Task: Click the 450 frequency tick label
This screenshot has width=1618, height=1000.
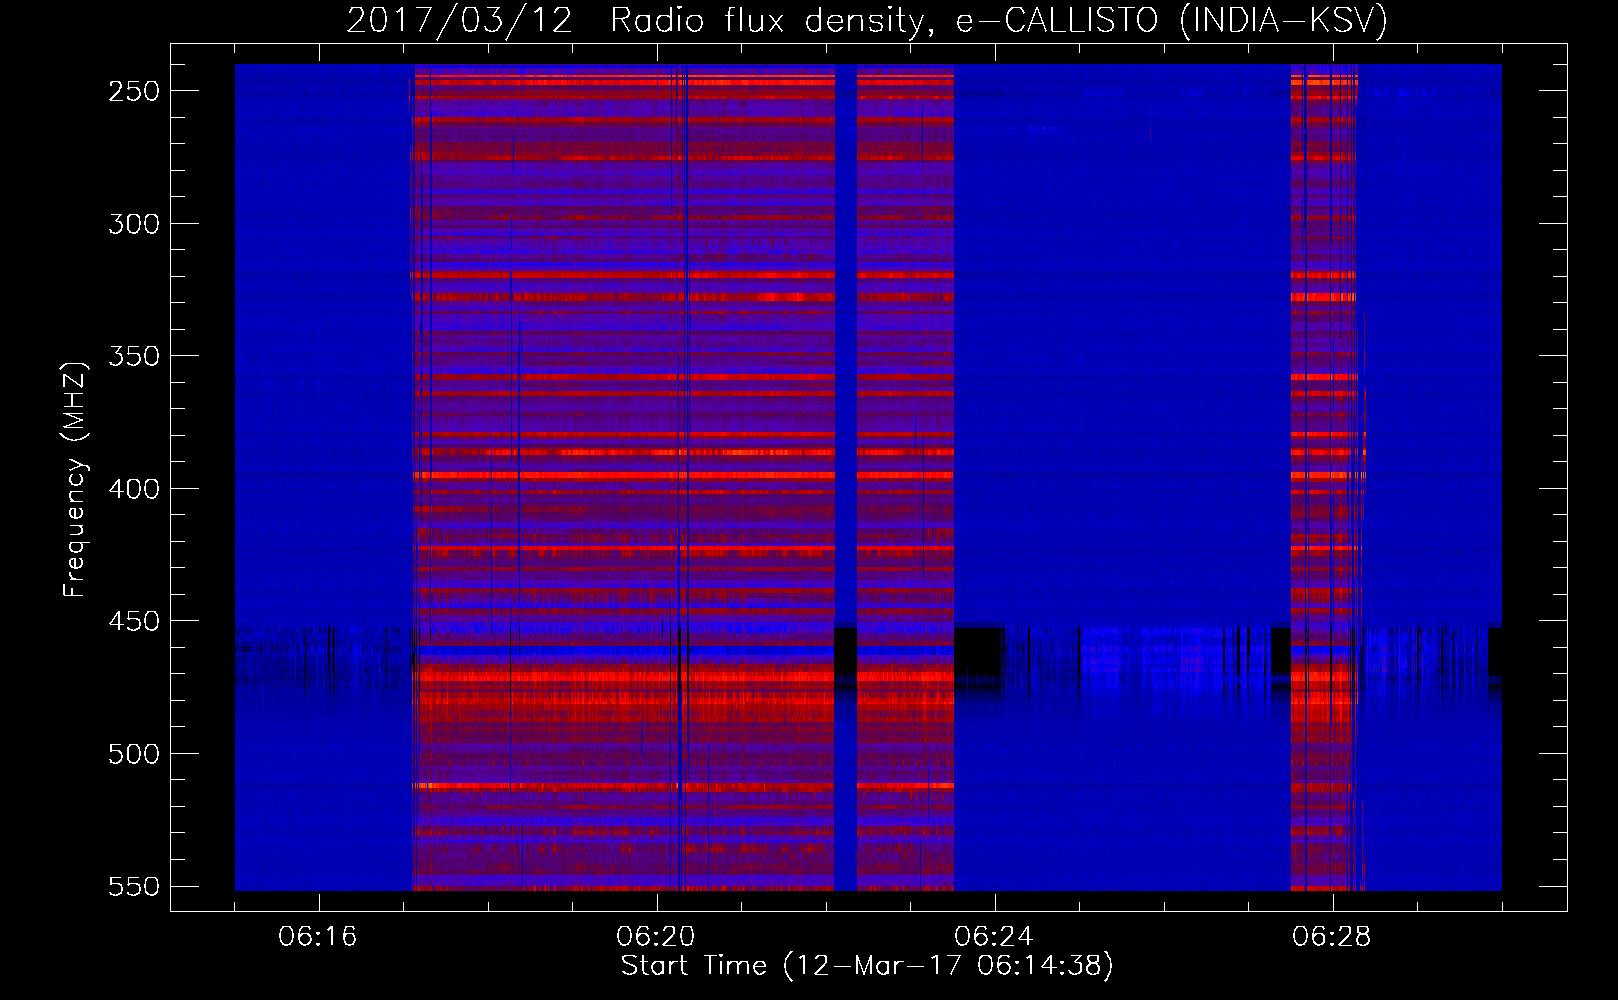Action: pyautogui.click(x=134, y=621)
